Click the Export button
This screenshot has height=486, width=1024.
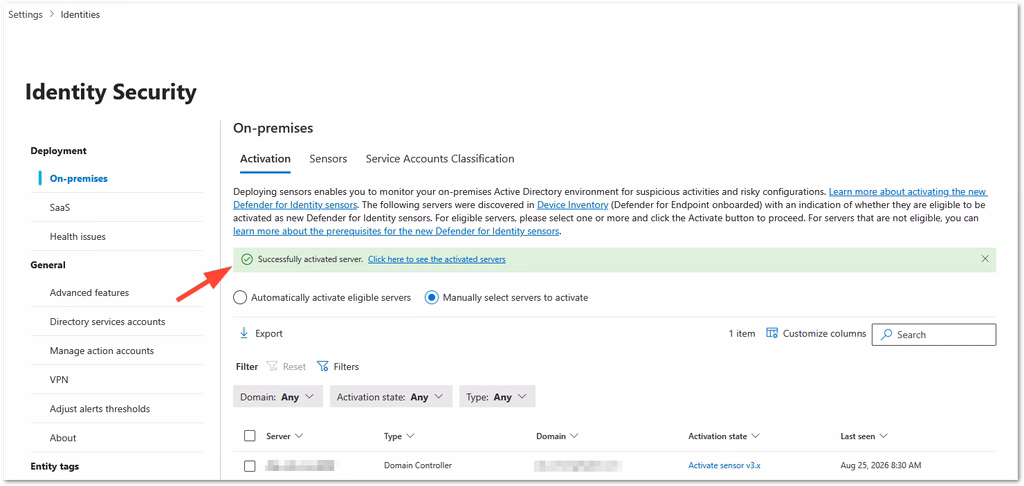click(261, 333)
